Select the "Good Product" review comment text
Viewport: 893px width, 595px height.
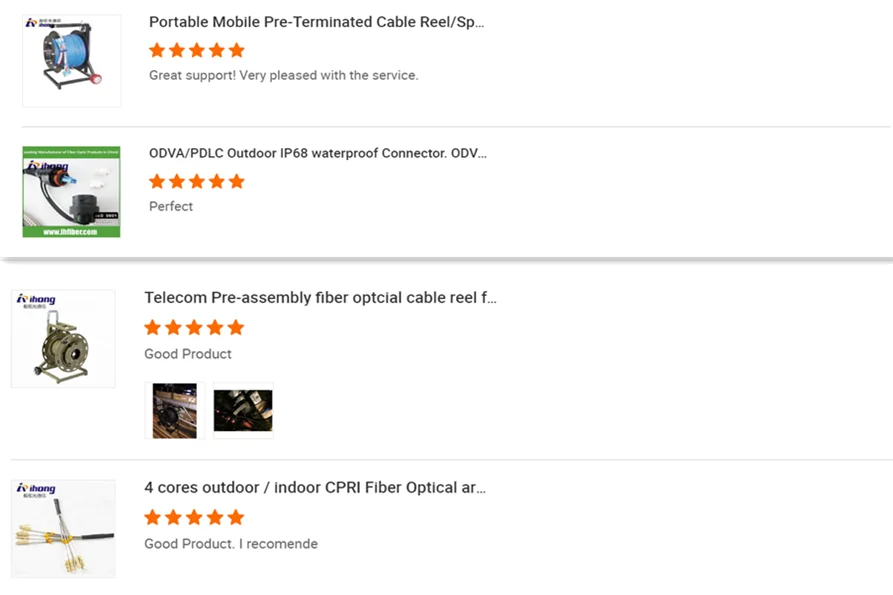click(x=188, y=354)
